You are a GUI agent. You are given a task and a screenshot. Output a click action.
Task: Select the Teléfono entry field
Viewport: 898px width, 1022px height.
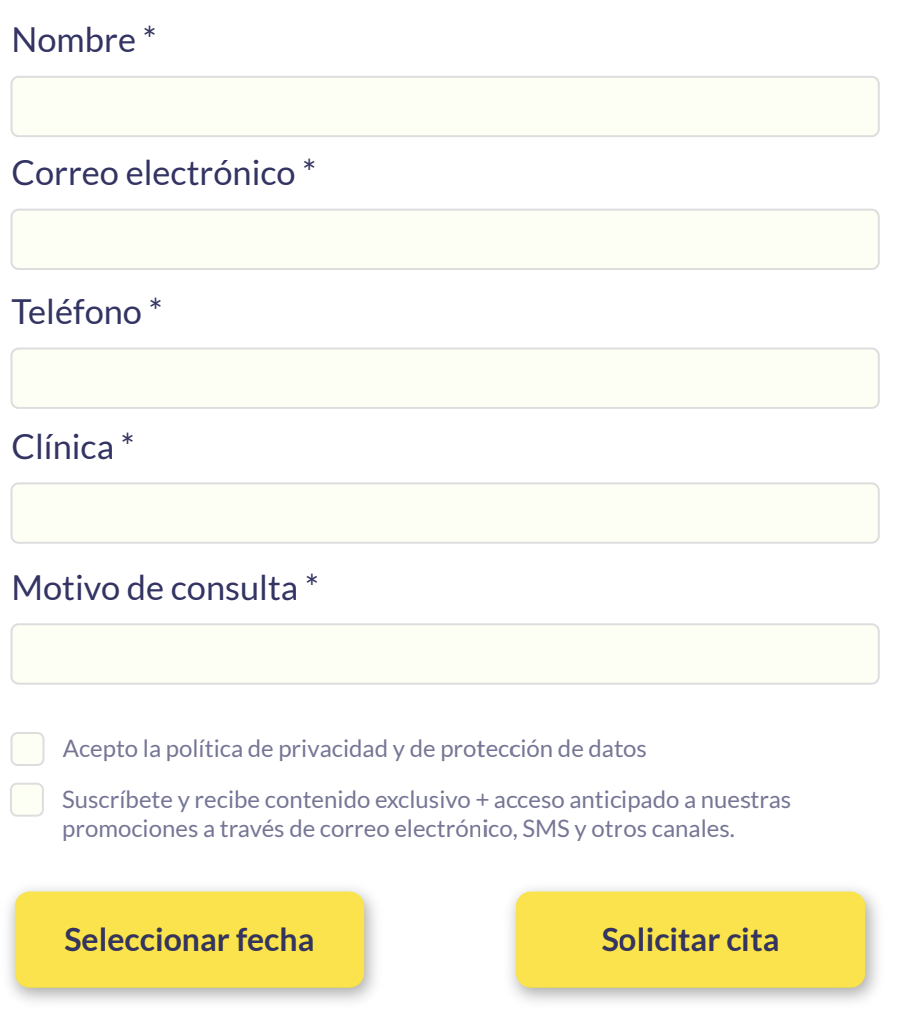(x=445, y=378)
